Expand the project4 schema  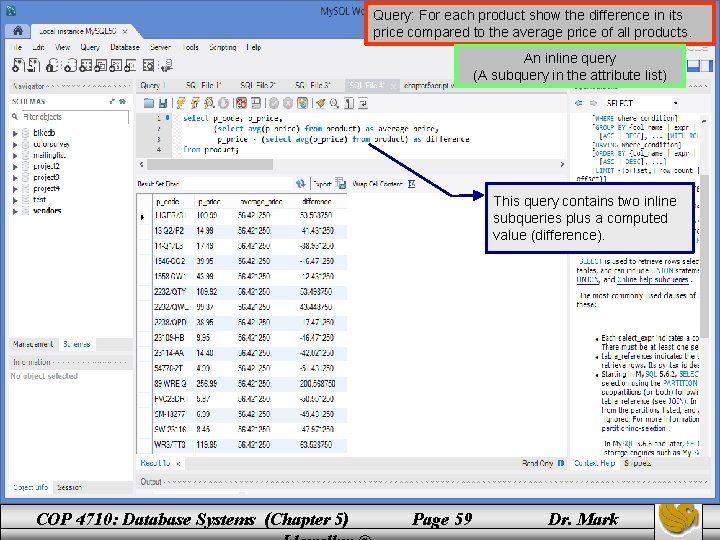15,189
